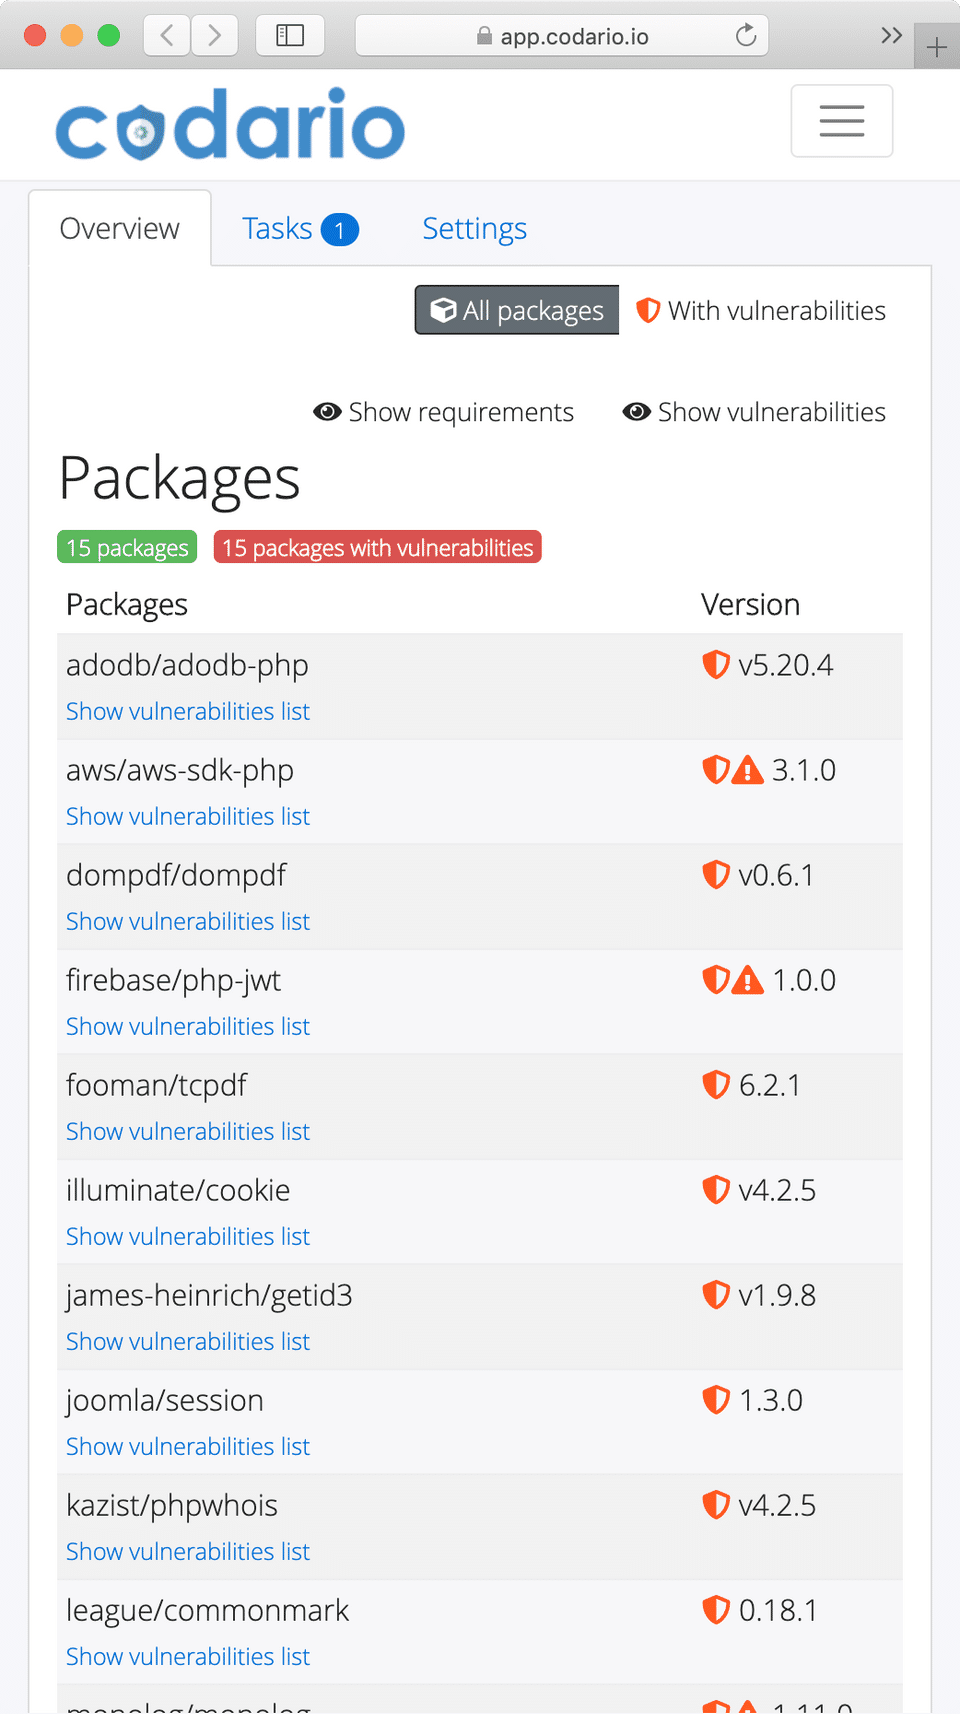The height and width of the screenshot is (1714, 960).
Task: Open the hamburger navigation menu
Action: click(841, 121)
